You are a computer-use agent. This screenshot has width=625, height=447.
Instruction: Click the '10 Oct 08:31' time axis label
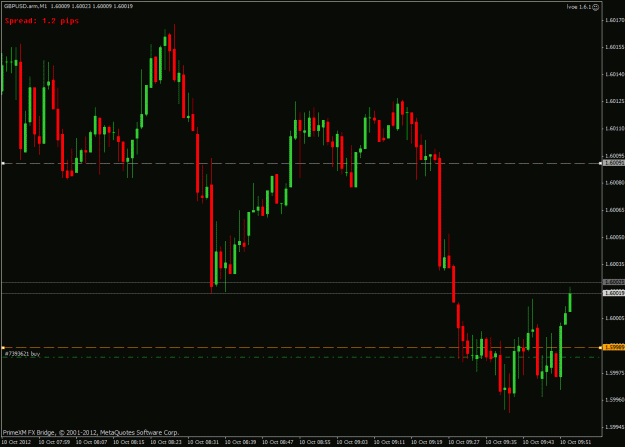point(203,442)
